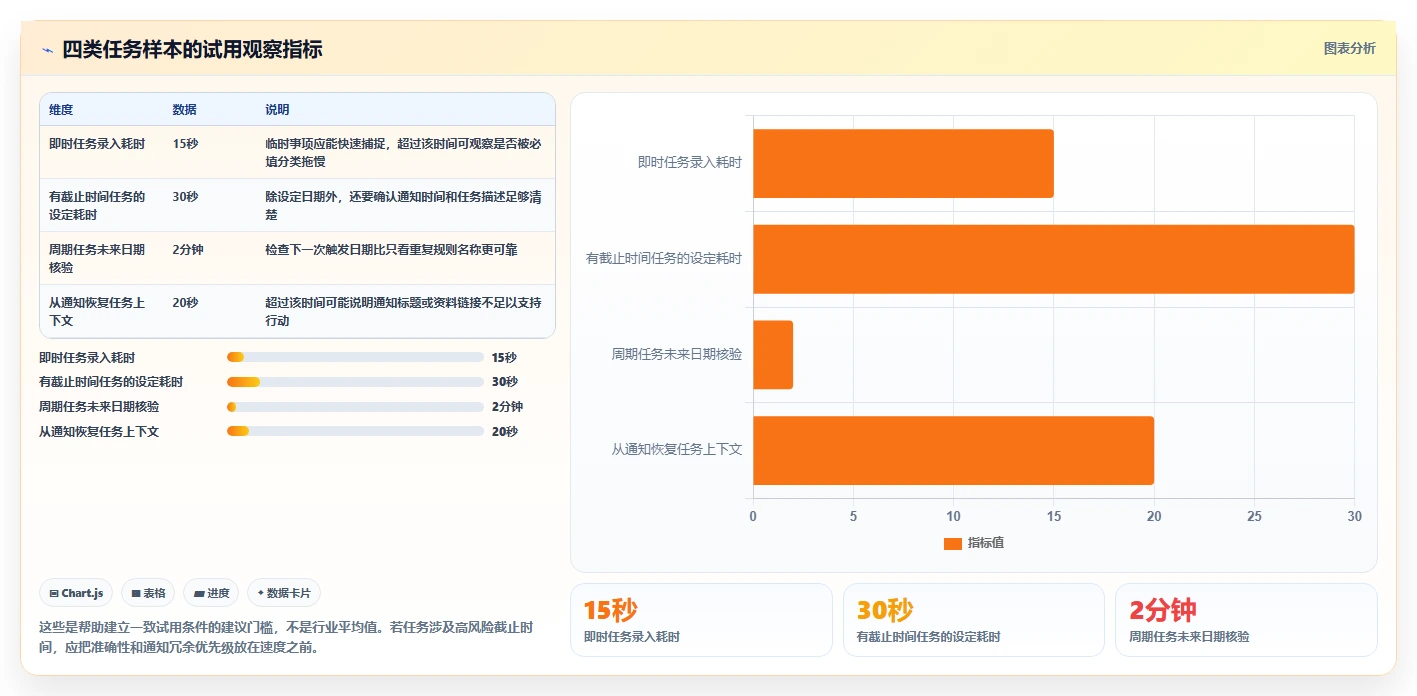
Task: Click the 2分钟 value in the table
Action: pos(188,250)
